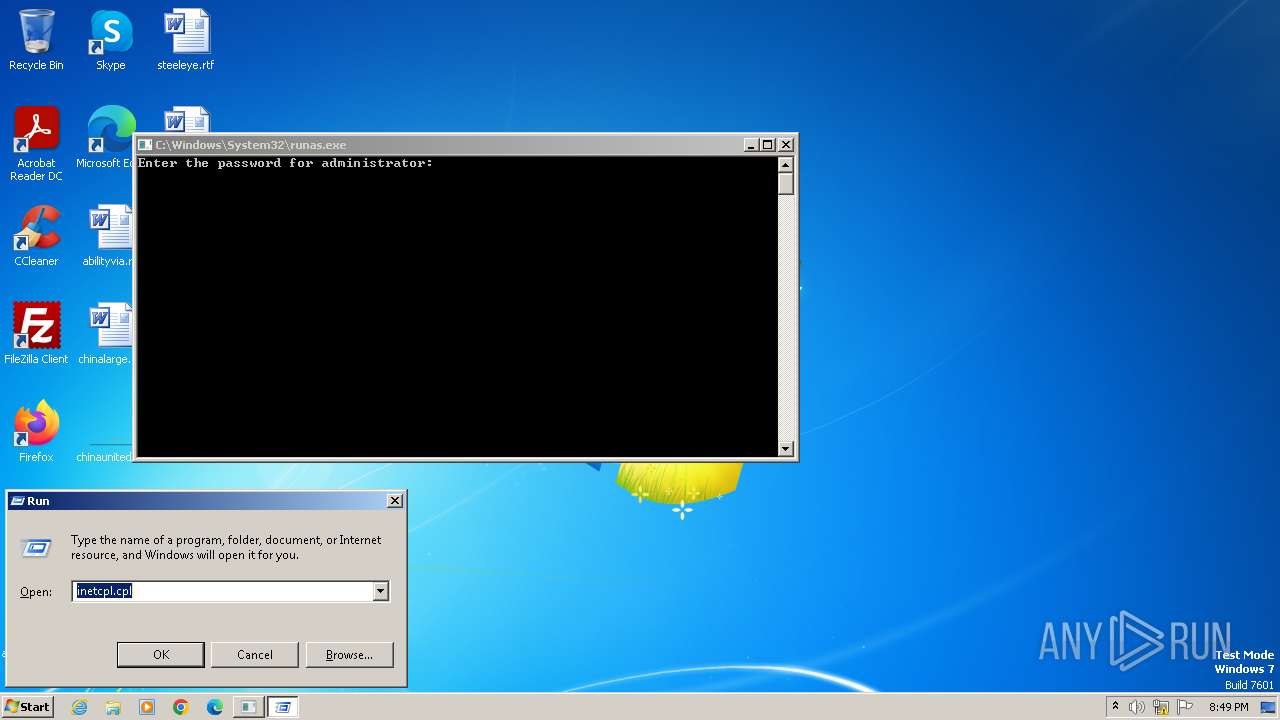Screen dimensions: 1280x720
Task: Open the Action Center flag icon
Action: 1185,707
